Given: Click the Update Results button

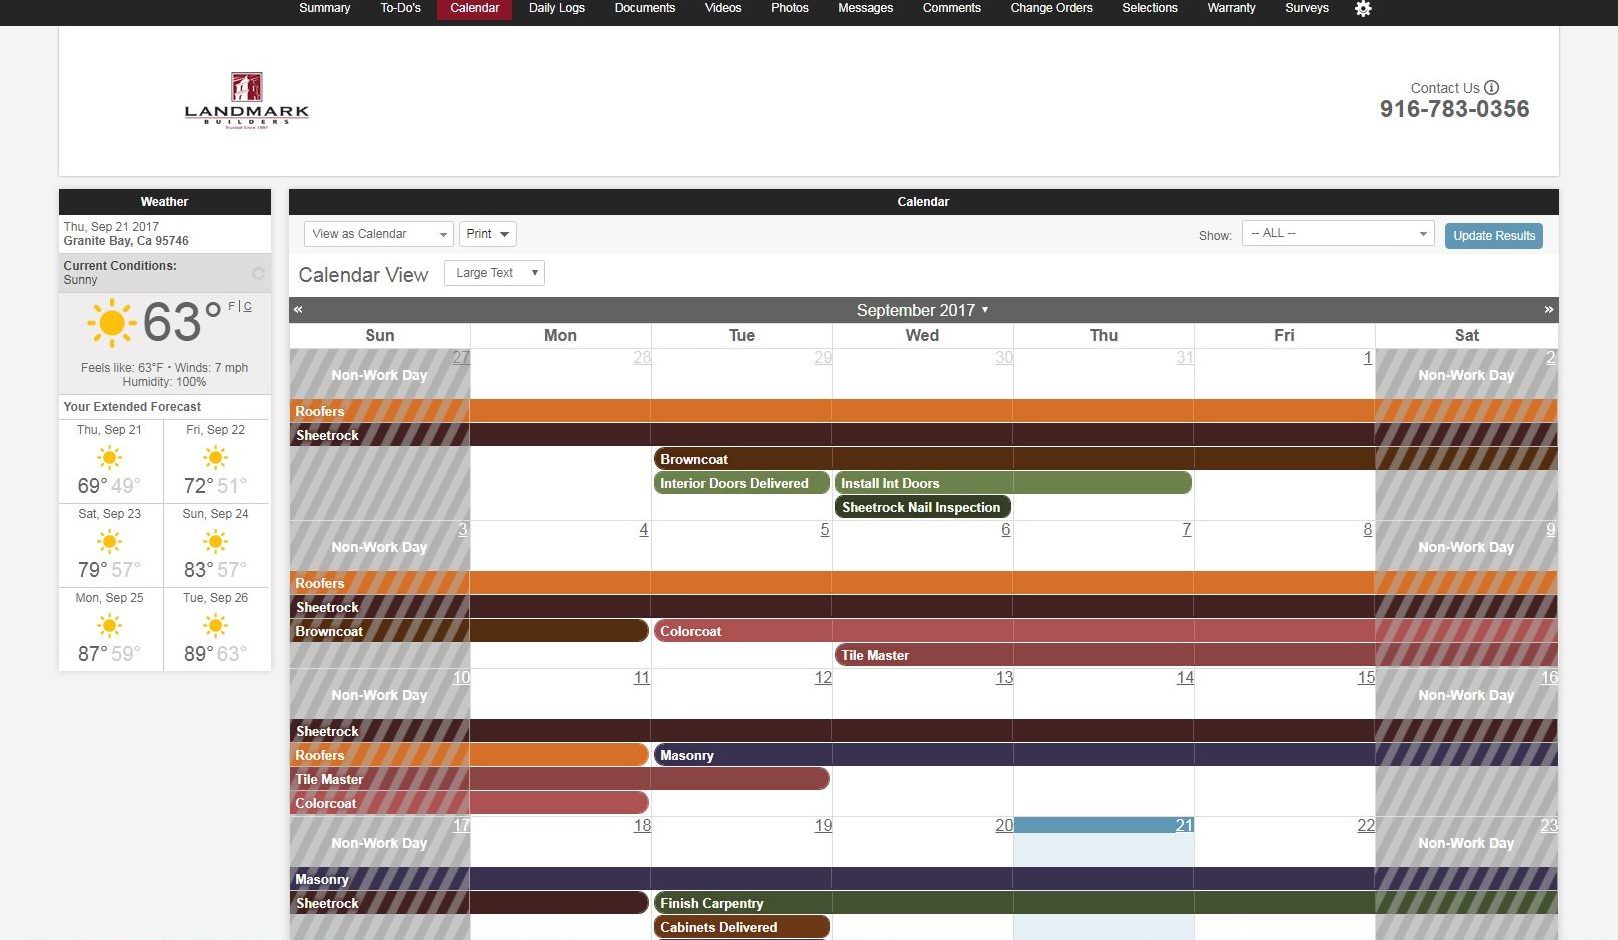Looking at the screenshot, I should point(1493,236).
